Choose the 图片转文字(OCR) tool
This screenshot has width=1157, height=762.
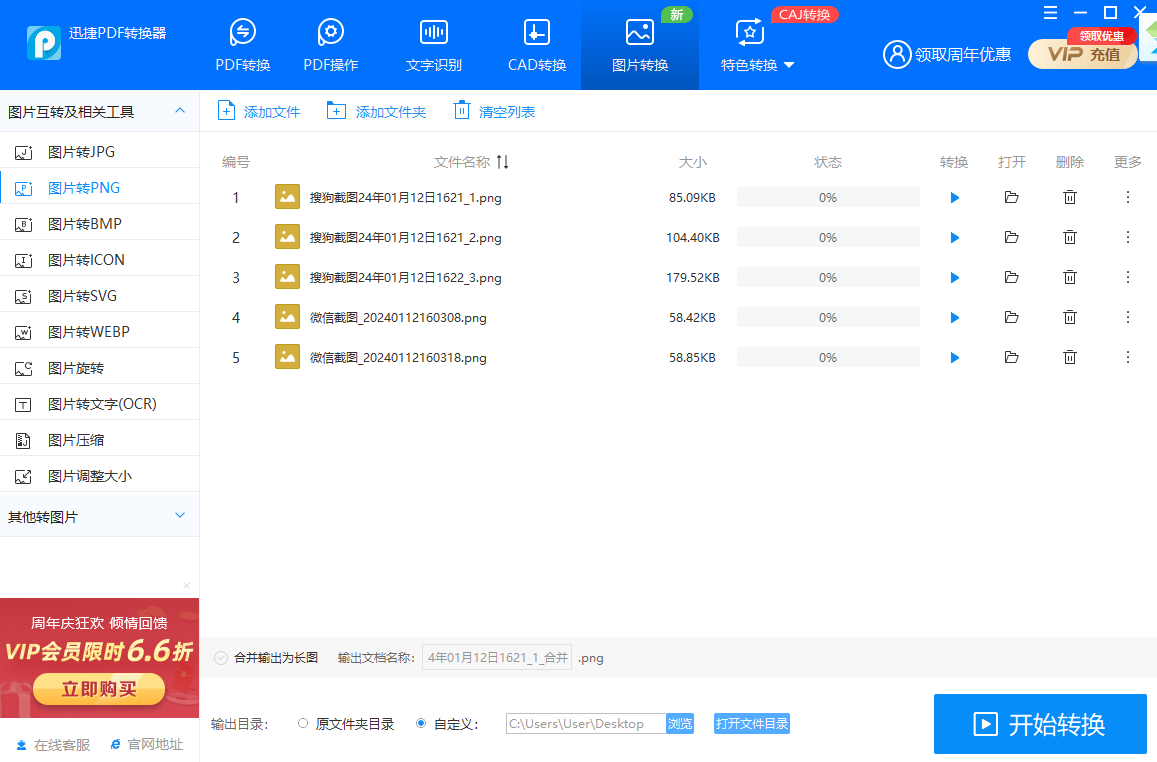[100, 404]
